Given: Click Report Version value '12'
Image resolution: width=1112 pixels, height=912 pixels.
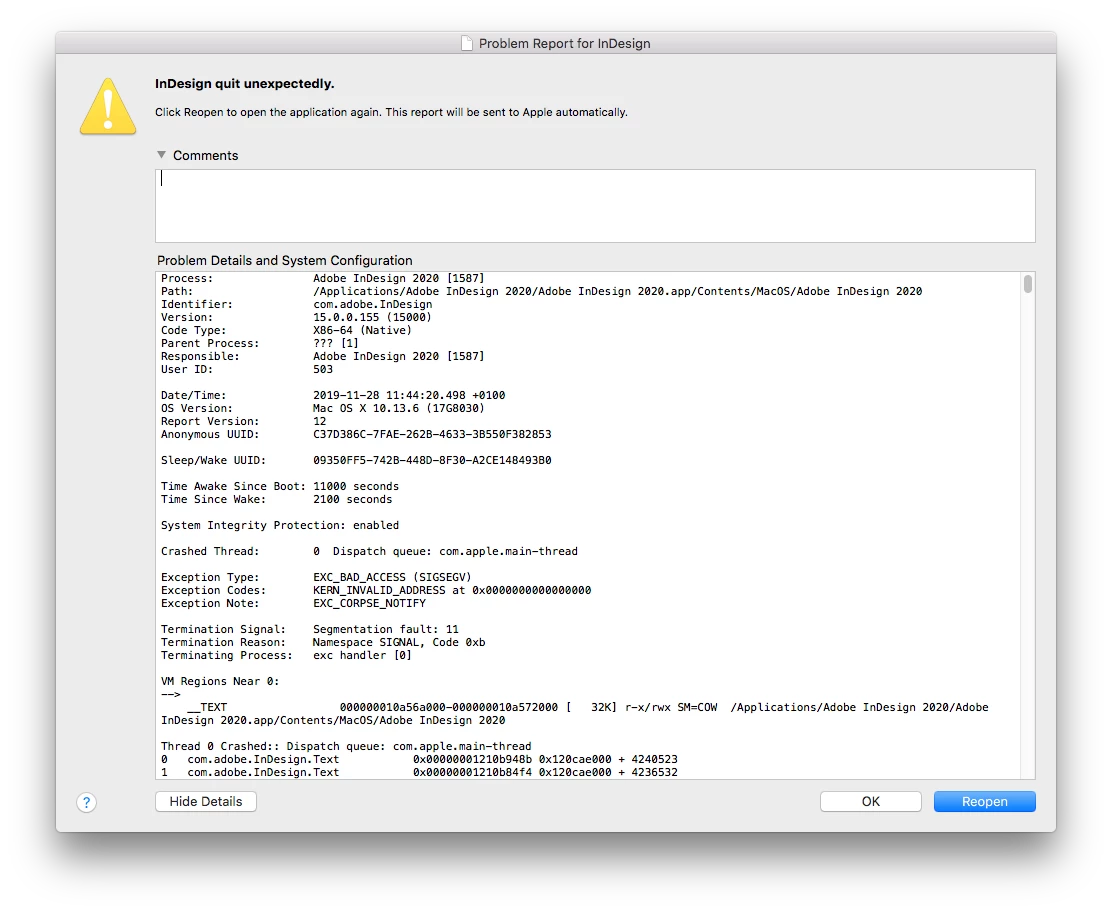Looking at the screenshot, I should click(x=320, y=421).
